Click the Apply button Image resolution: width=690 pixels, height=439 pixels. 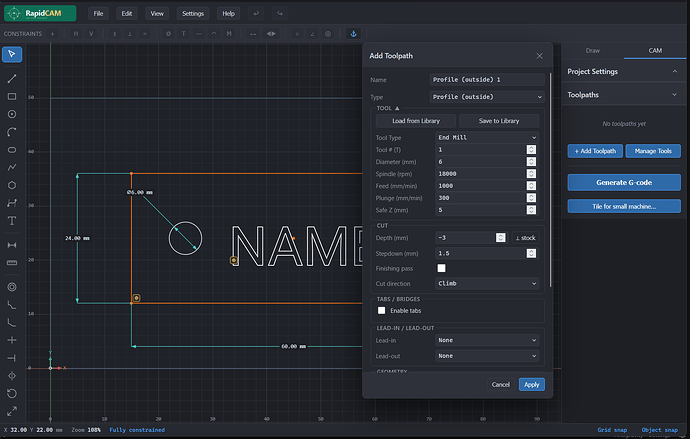(x=532, y=384)
